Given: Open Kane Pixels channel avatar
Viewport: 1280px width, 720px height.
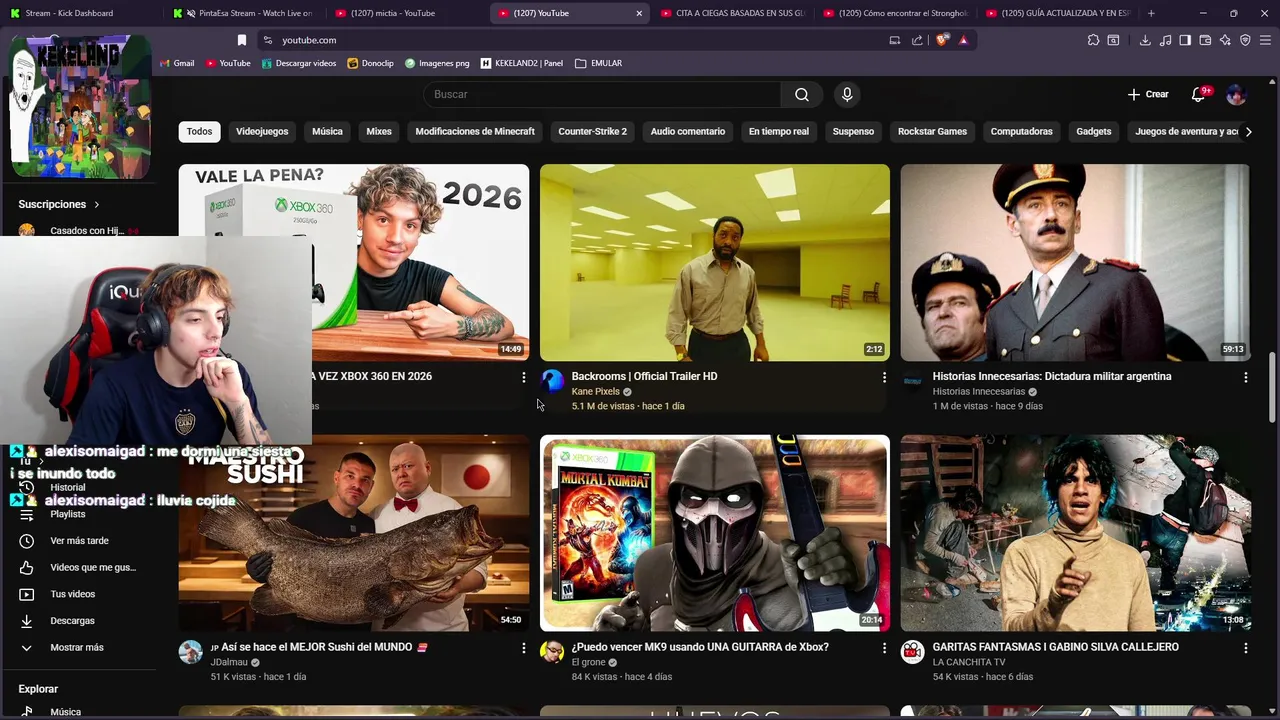Looking at the screenshot, I should pyautogui.click(x=552, y=381).
